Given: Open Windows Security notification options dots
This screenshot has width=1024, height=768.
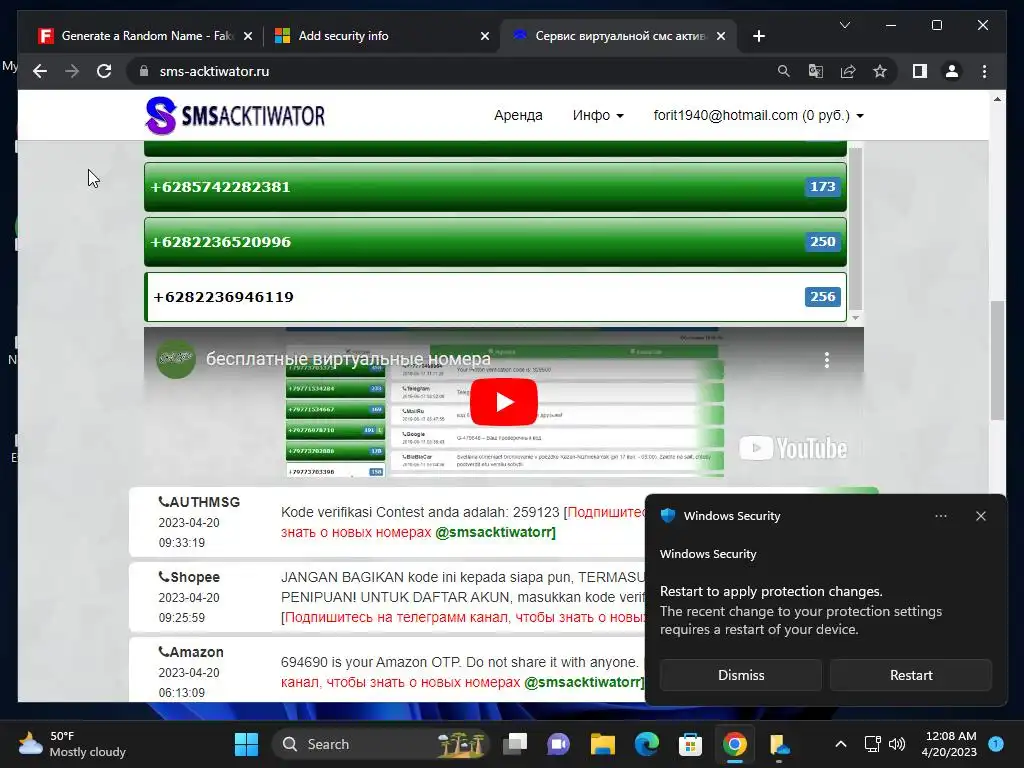Looking at the screenshot, I should point(940,516).
